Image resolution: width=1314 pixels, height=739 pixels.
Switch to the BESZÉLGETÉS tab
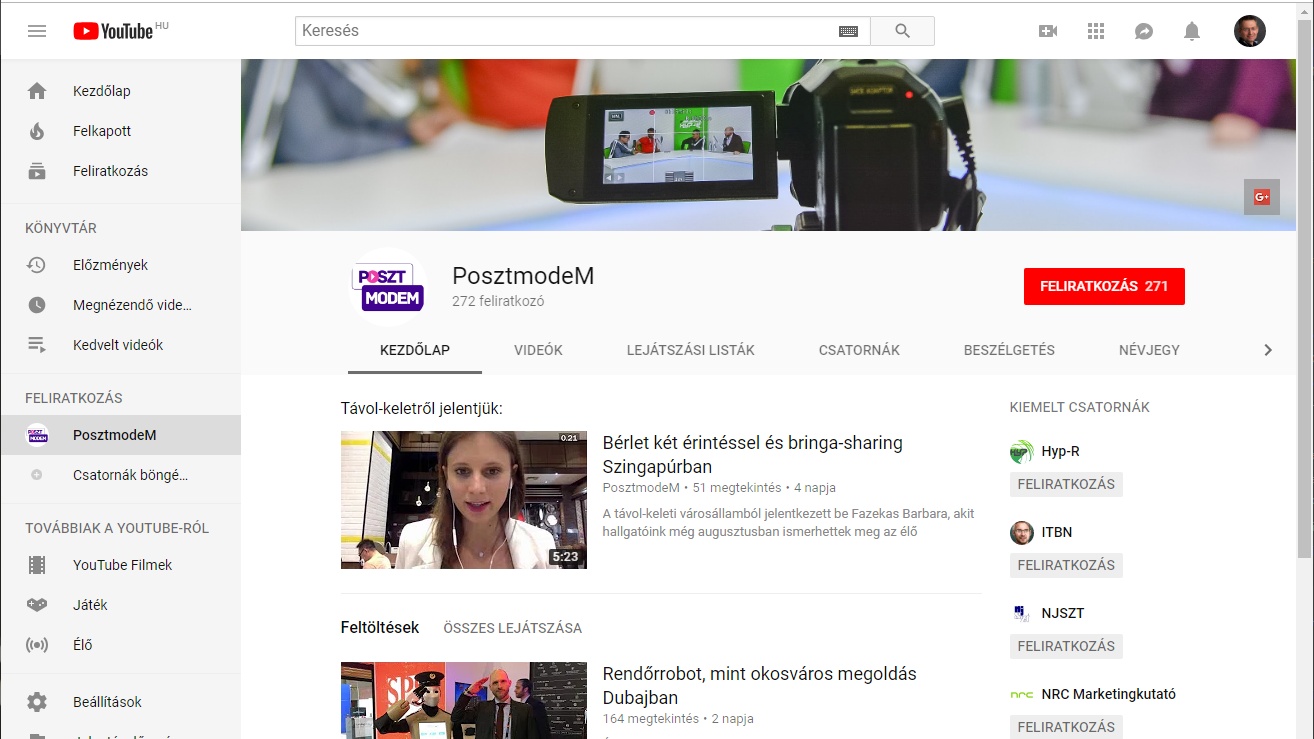tap(1009, 350)
